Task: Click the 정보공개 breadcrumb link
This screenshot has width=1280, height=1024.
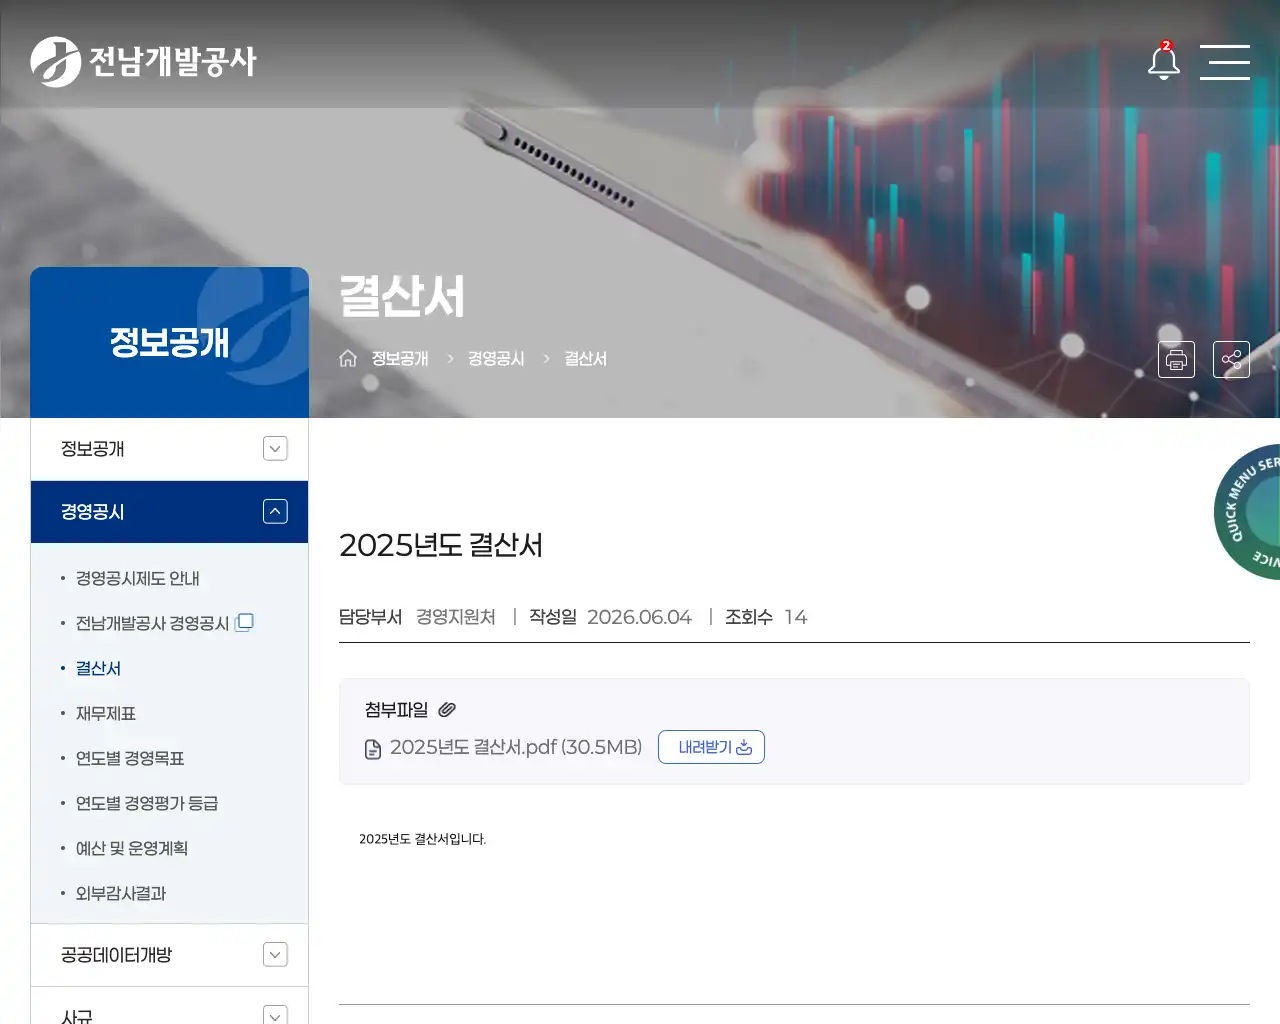Action: tap(400, 358)
